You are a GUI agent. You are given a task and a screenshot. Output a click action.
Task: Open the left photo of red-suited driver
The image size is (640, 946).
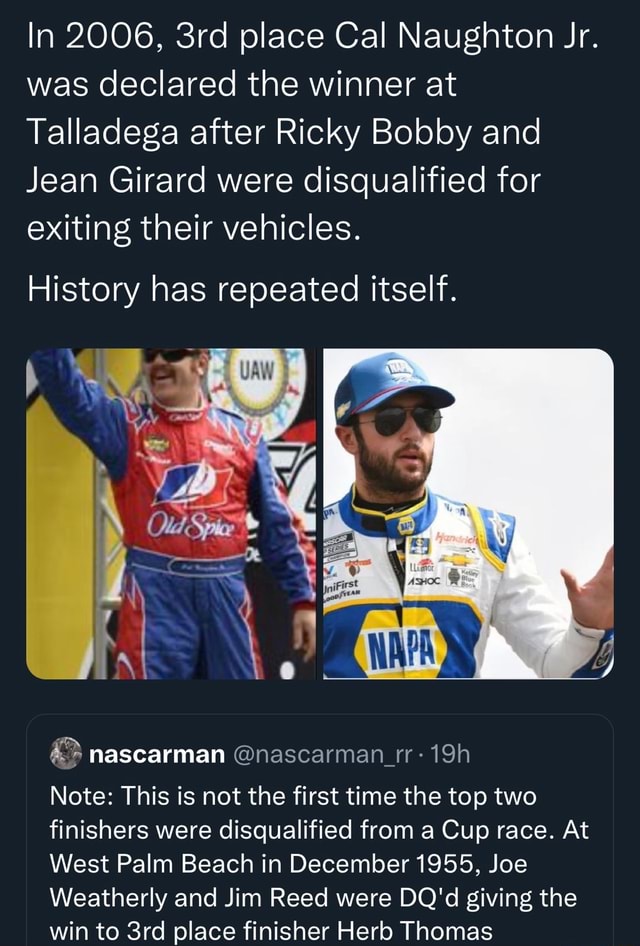tap(170, 514)
